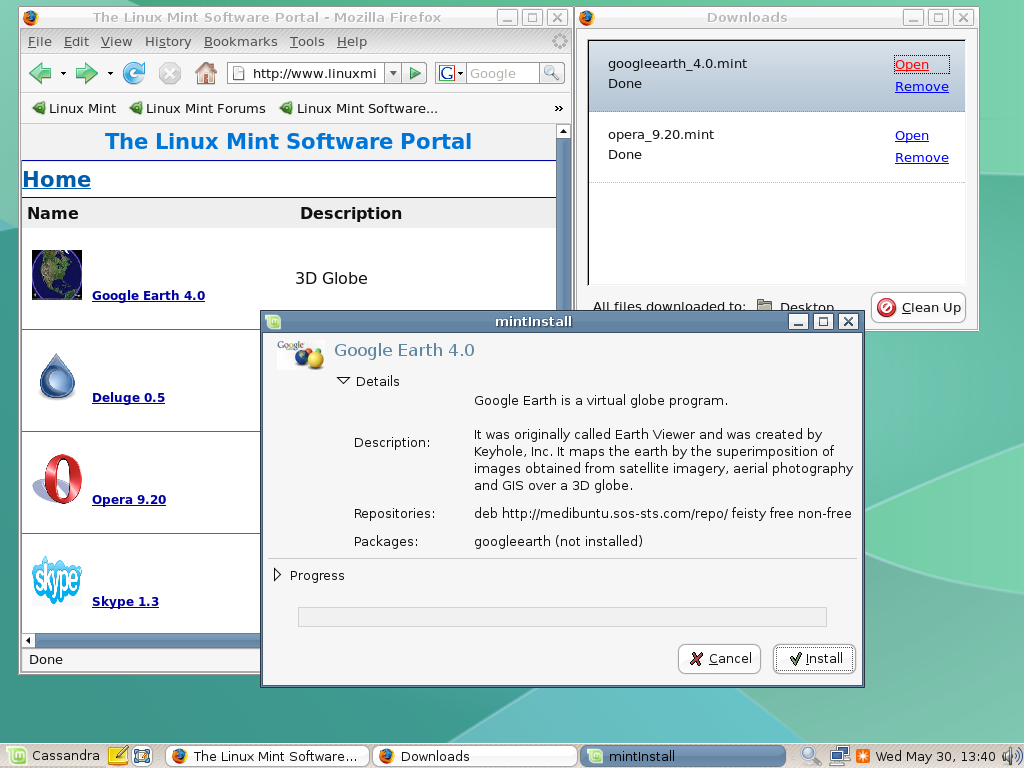
Task: Remove googleearth_4.0.mint from the downloads list
Action: click(921, 86)
